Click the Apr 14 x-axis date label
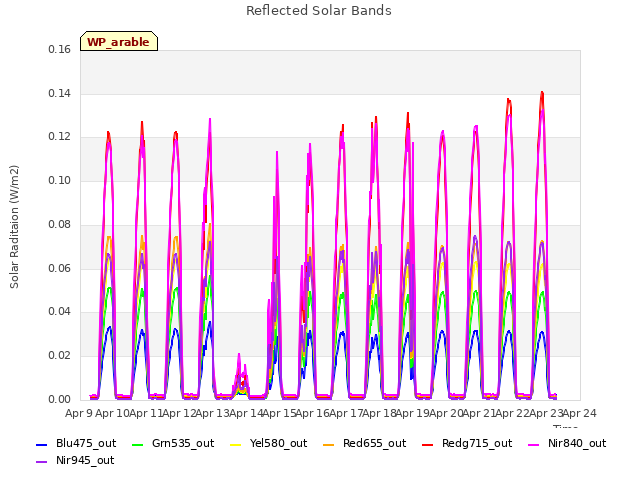This screenshot has height=480, width=640. 246,413
